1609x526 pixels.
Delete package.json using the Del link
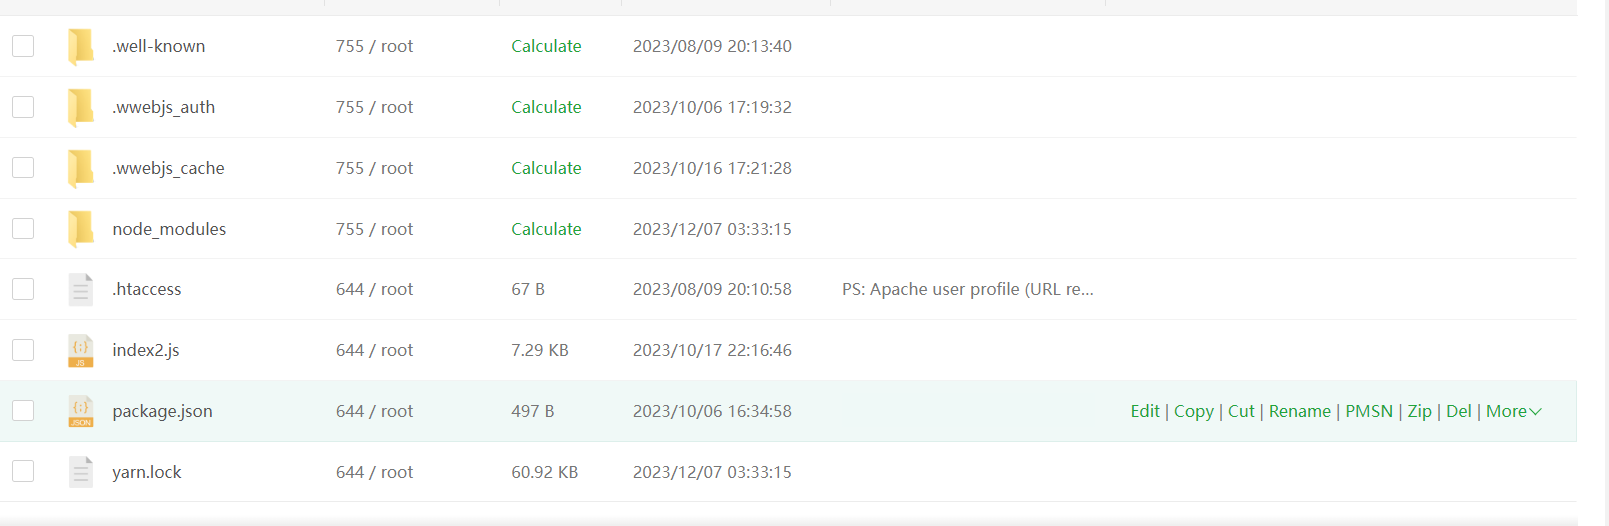pyautogui.click(x=1458, y=411)
